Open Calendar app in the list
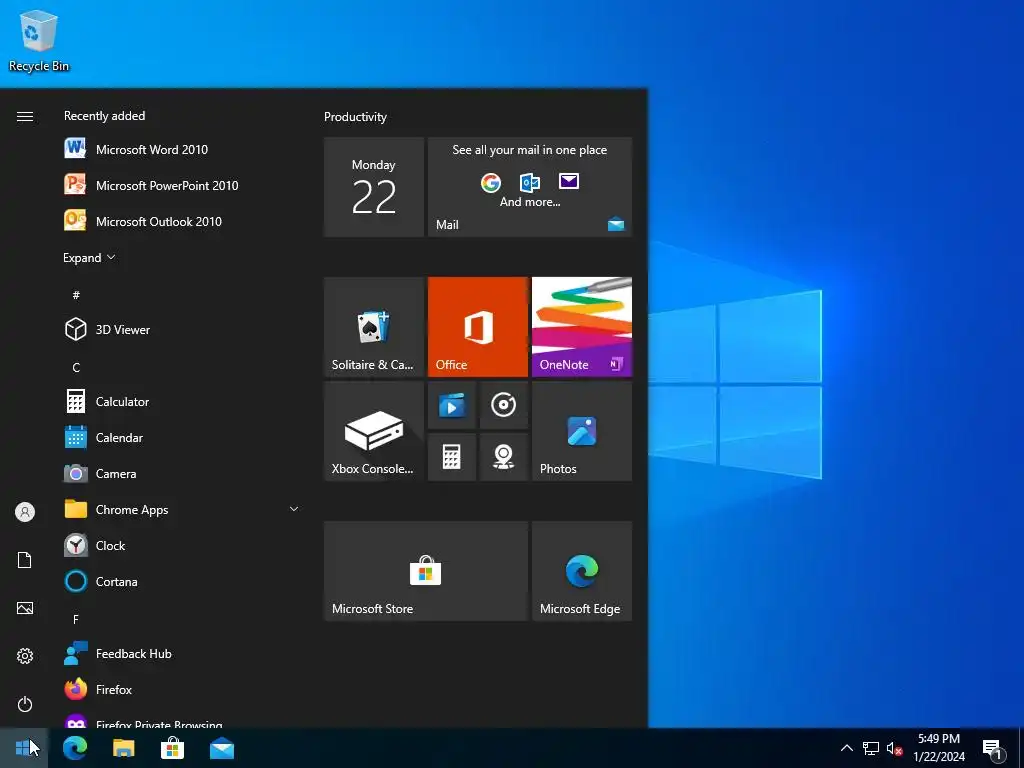The image size is (1024, 768). (x=183, y=438)
